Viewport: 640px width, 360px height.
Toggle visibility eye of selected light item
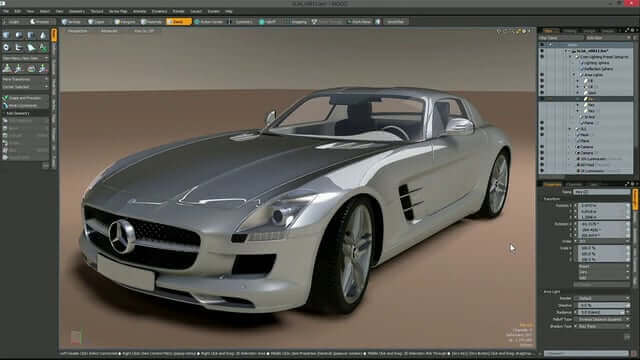(x=542, y=99)
